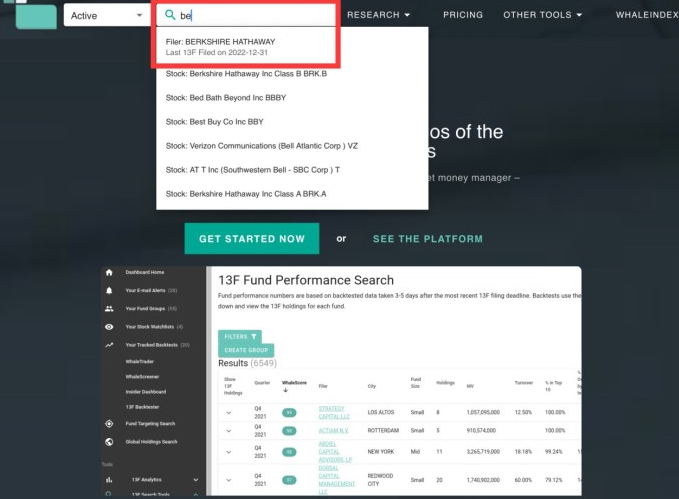Viewport: 679px width, 499px height.
Task: Expand 13F Analytics section
Action: coord(196,480)
